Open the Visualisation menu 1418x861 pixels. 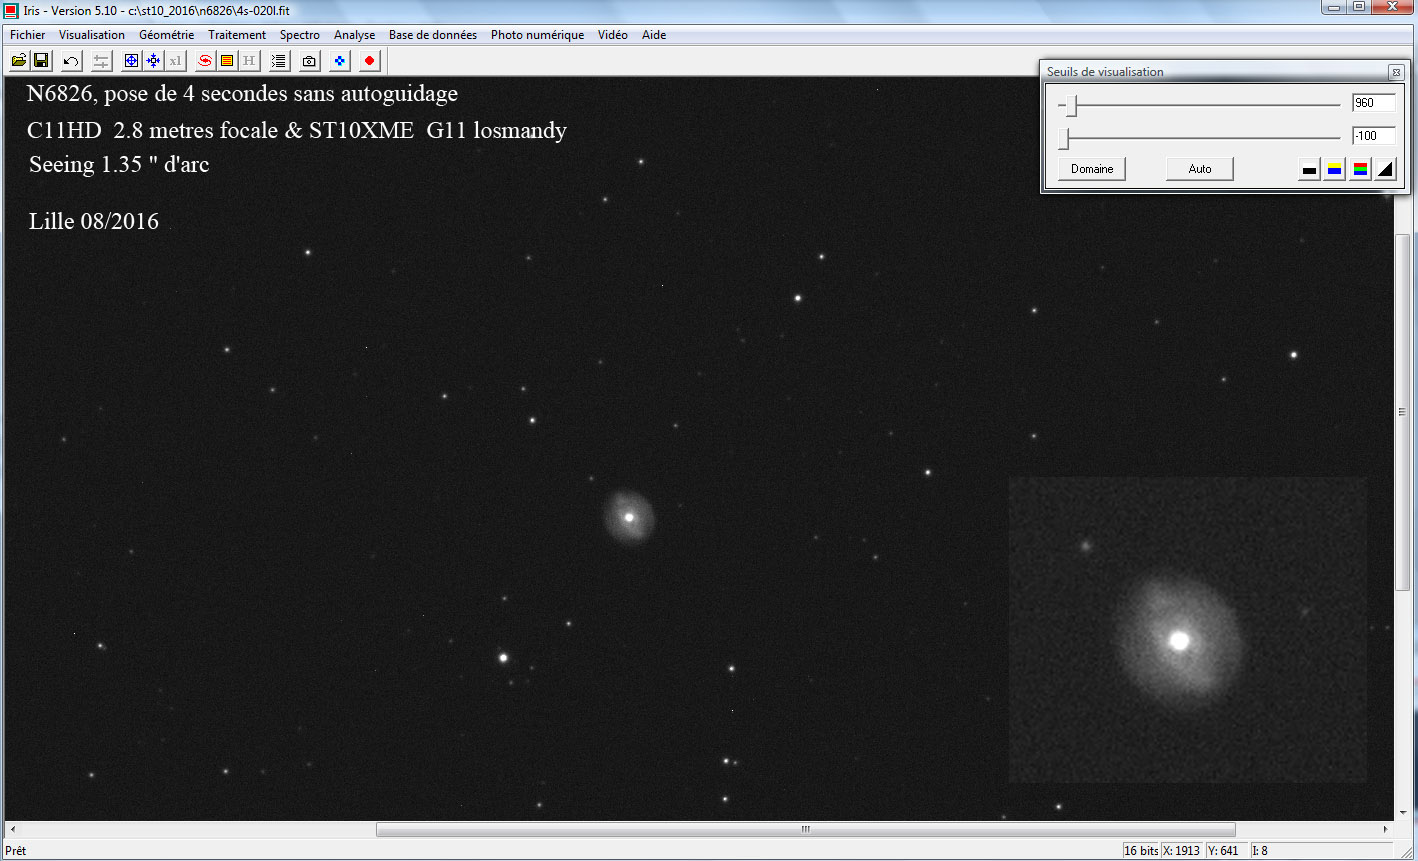(92, 35)
